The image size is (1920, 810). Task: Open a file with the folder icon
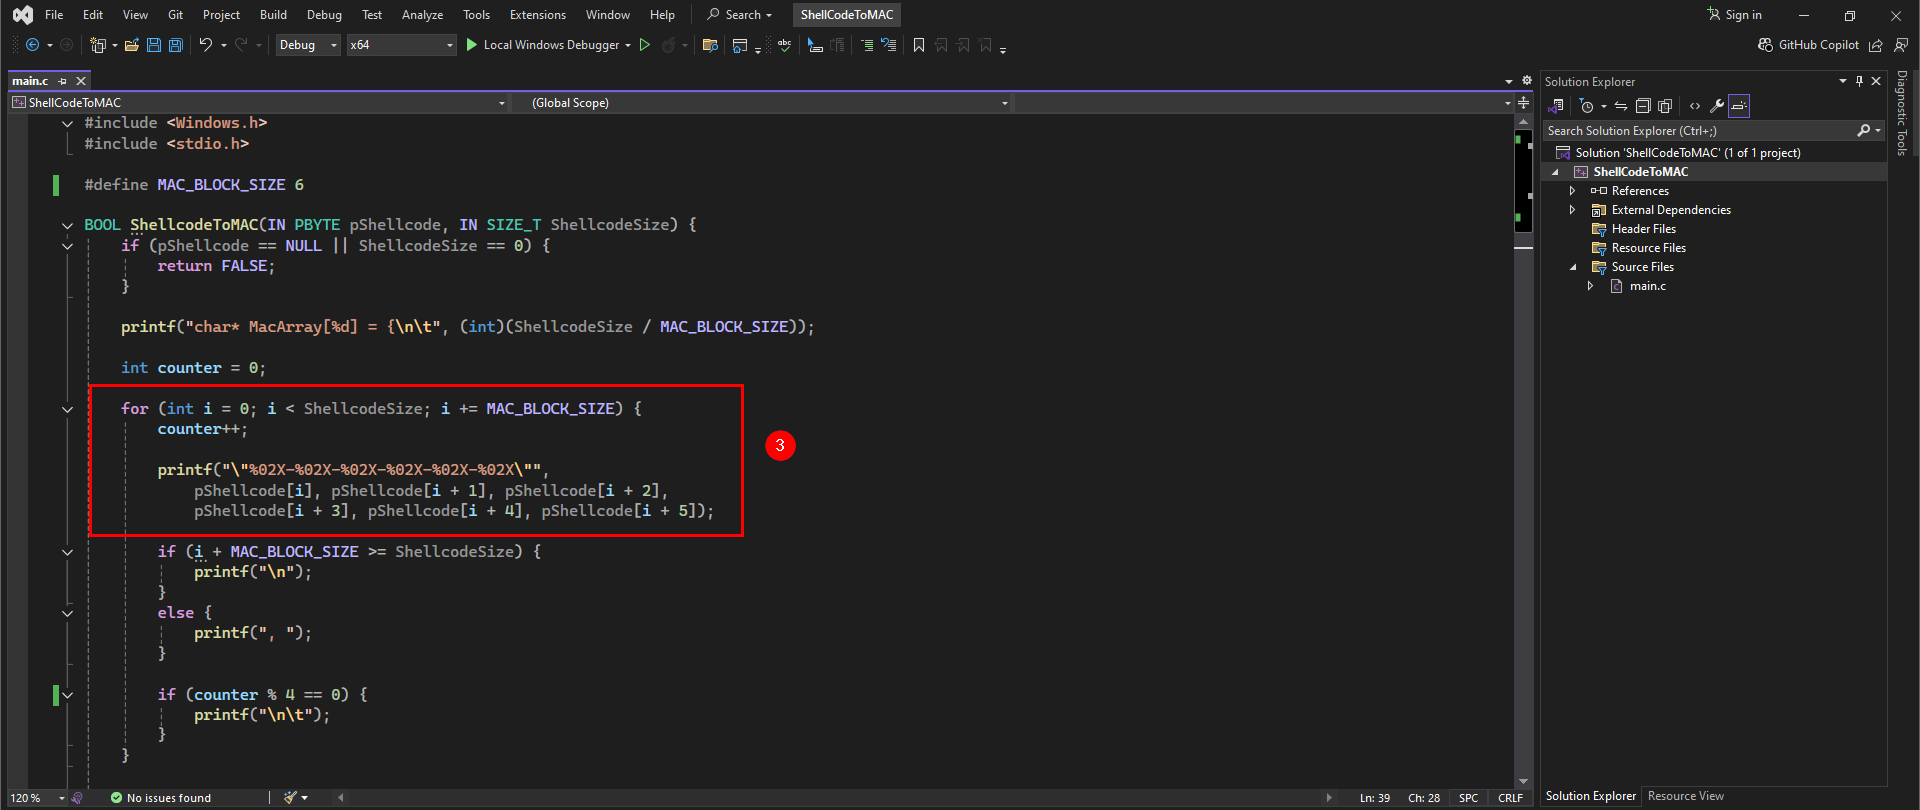pos(132,45)
